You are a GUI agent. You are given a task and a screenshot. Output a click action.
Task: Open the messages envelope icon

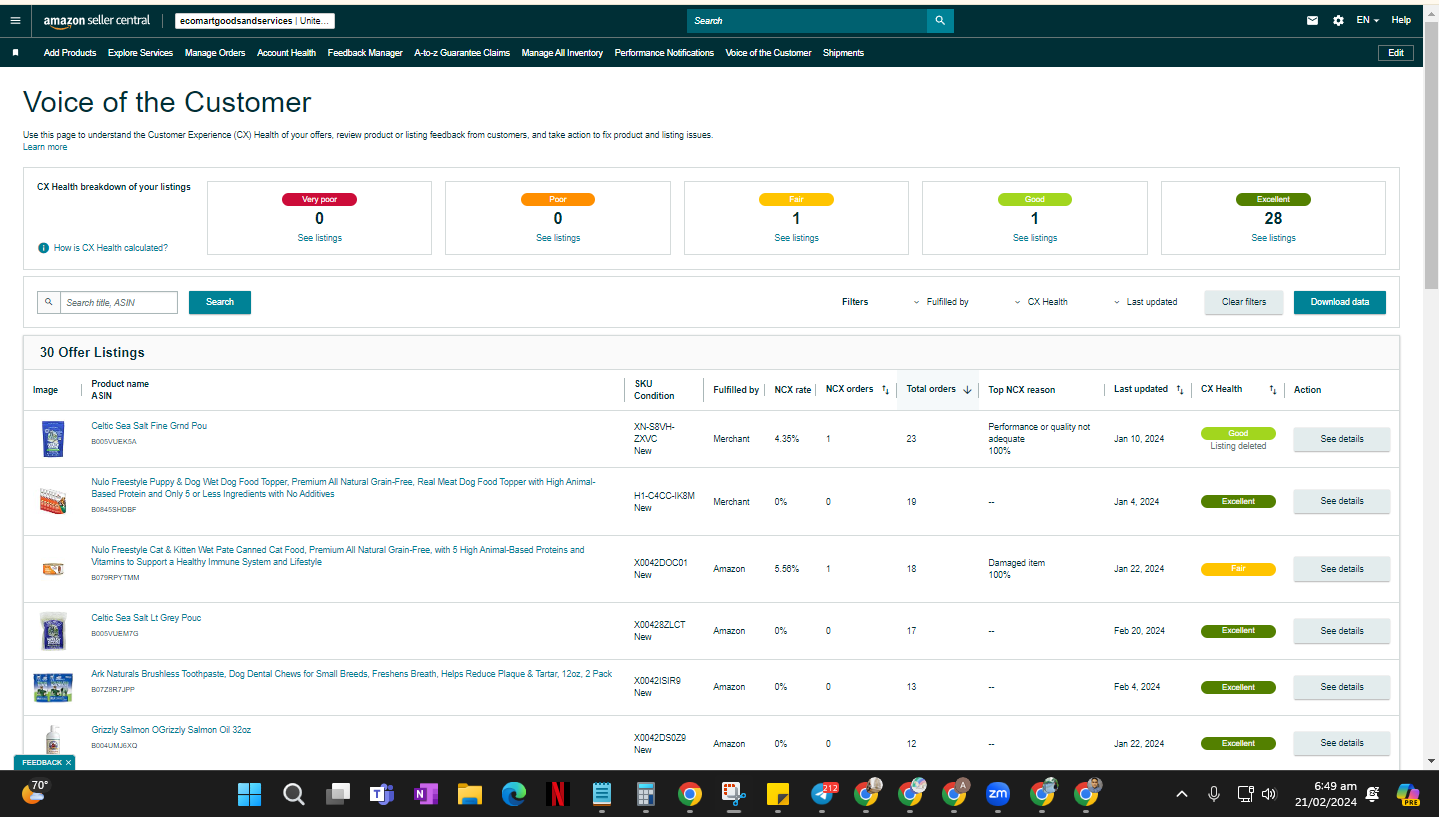[1313, 20]
